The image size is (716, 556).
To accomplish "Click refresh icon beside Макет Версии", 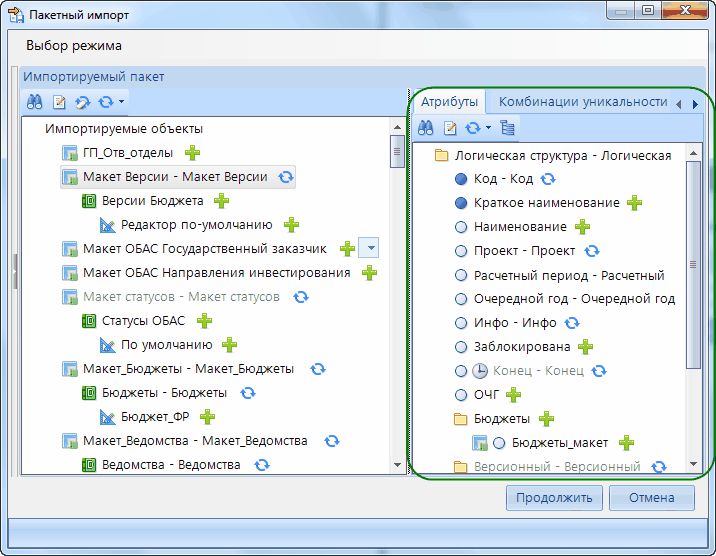I will pyautogui.click(x=286, y=177).
